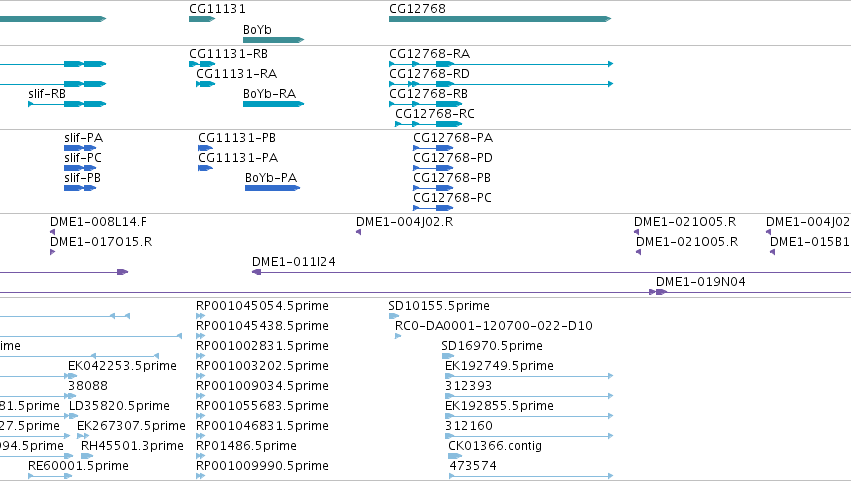Select the CG11131 gene label
Image resolution: width=851 pixels, height=481 pixels.
(x=217, y=9)
